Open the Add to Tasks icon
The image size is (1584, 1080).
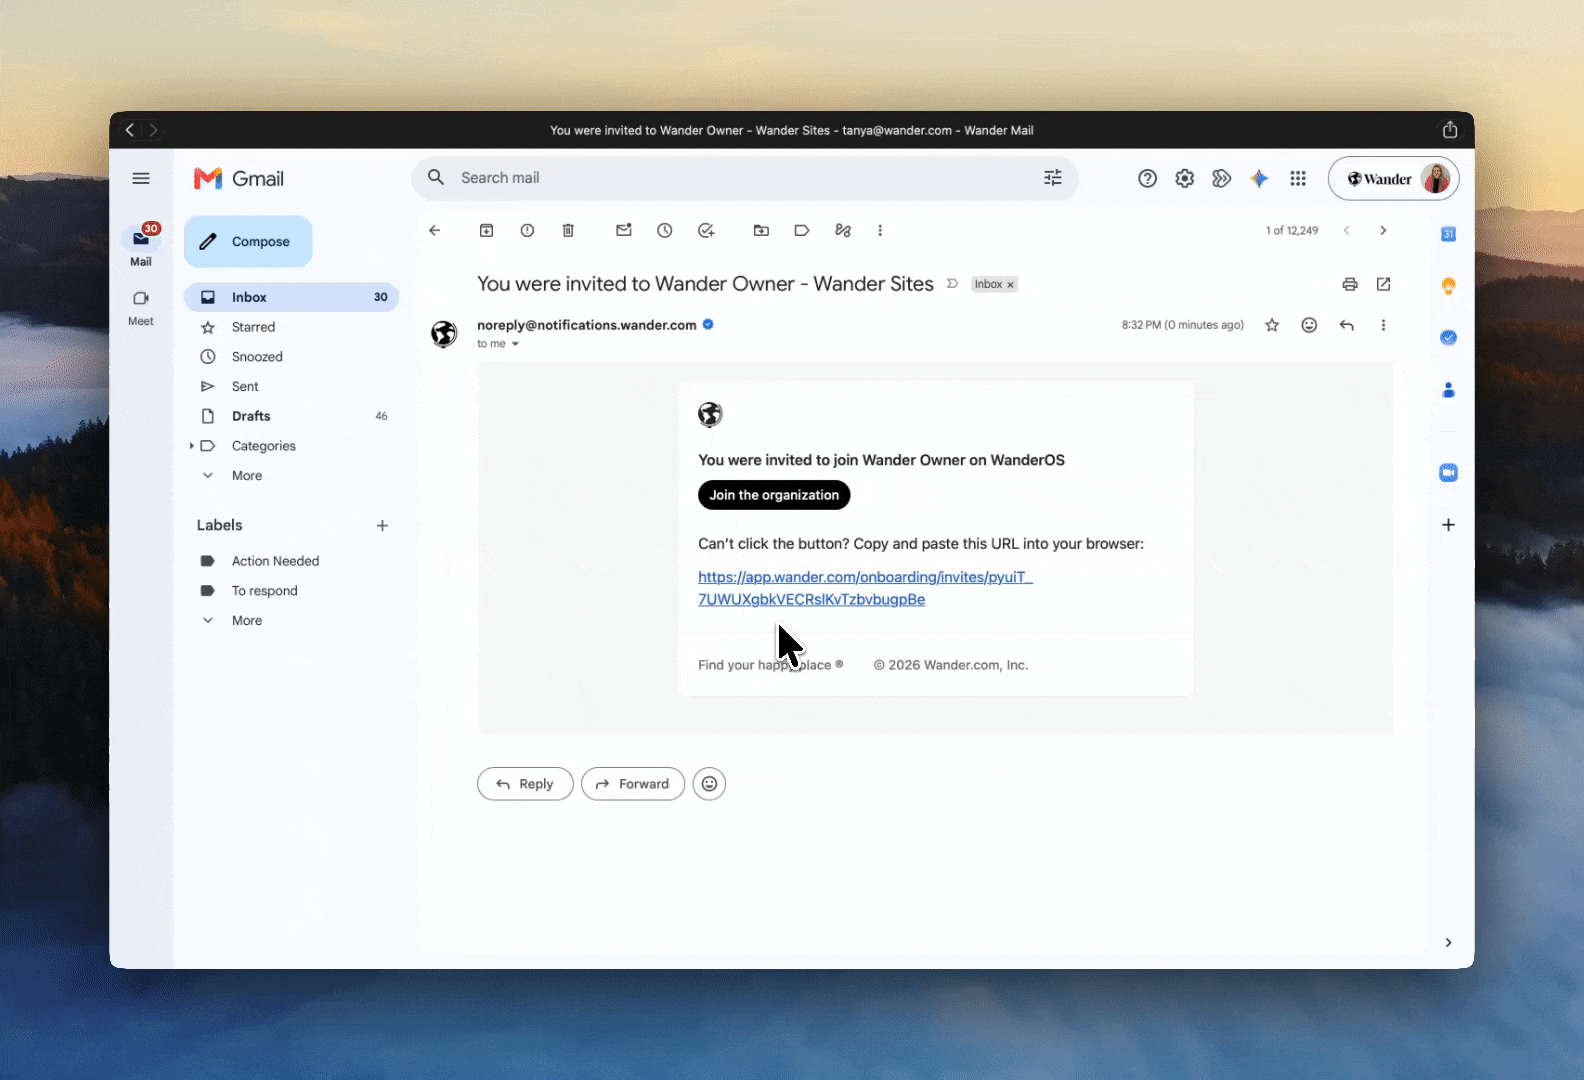point(706,230)
